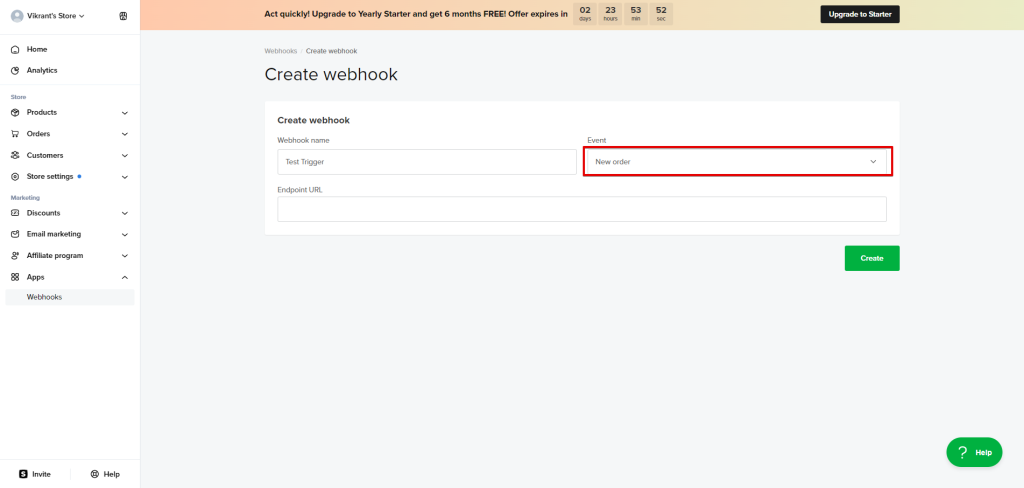Click the Customers people icon
The width and height of the screenshot is (1024, 488).
pos(15,155)
